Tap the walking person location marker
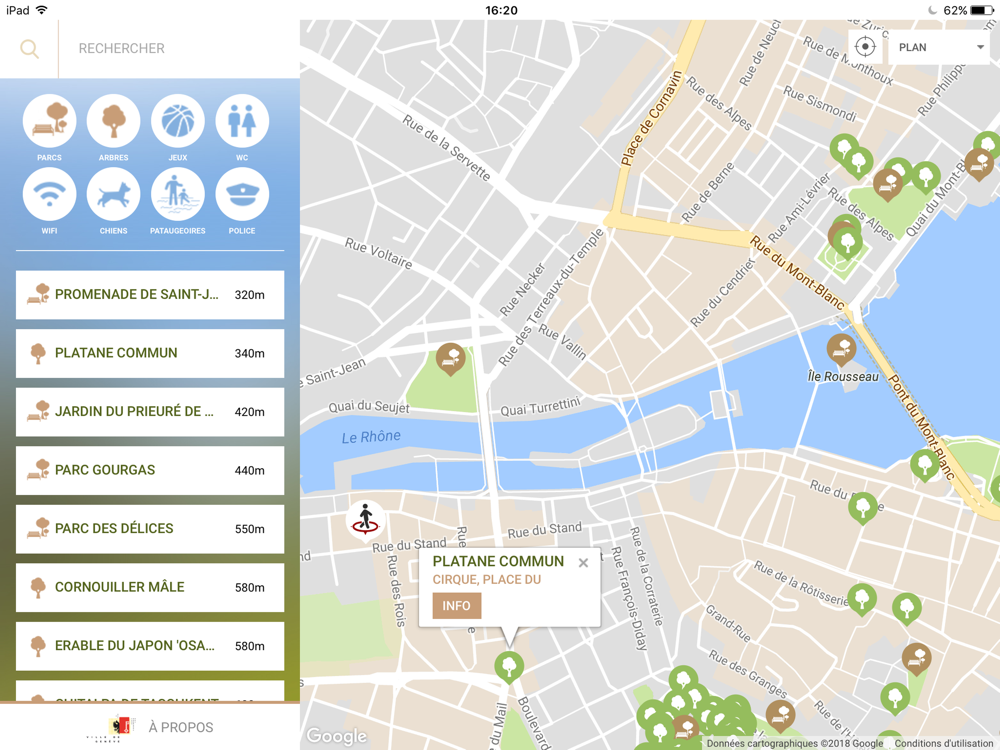Screen dimensions: 1000x750 coord(365,520)
